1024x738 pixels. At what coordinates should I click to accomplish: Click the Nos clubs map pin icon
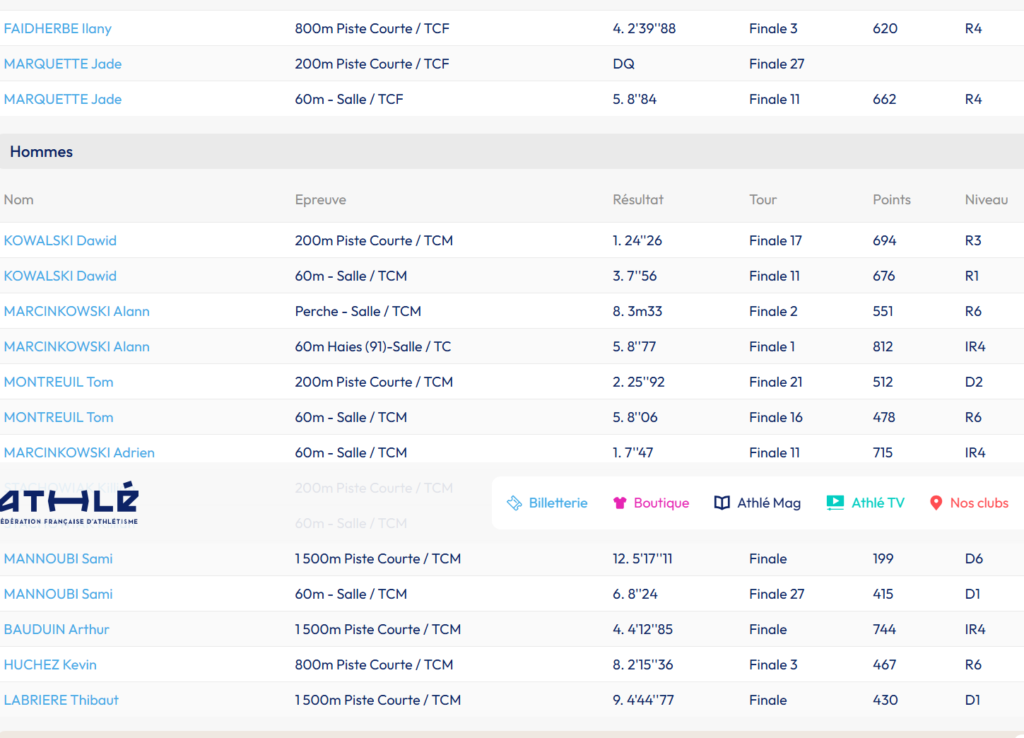[x=936, y=503]
